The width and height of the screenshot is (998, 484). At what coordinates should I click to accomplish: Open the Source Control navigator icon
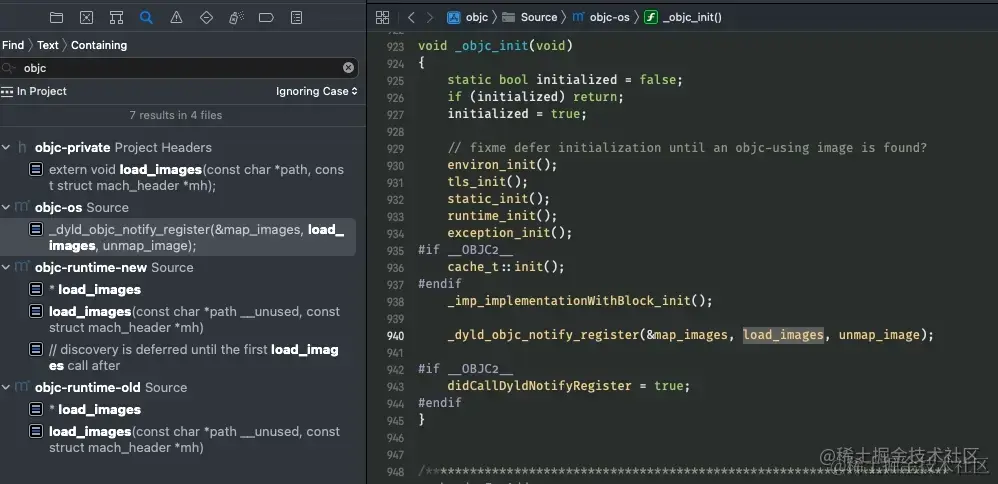point(86,18)
